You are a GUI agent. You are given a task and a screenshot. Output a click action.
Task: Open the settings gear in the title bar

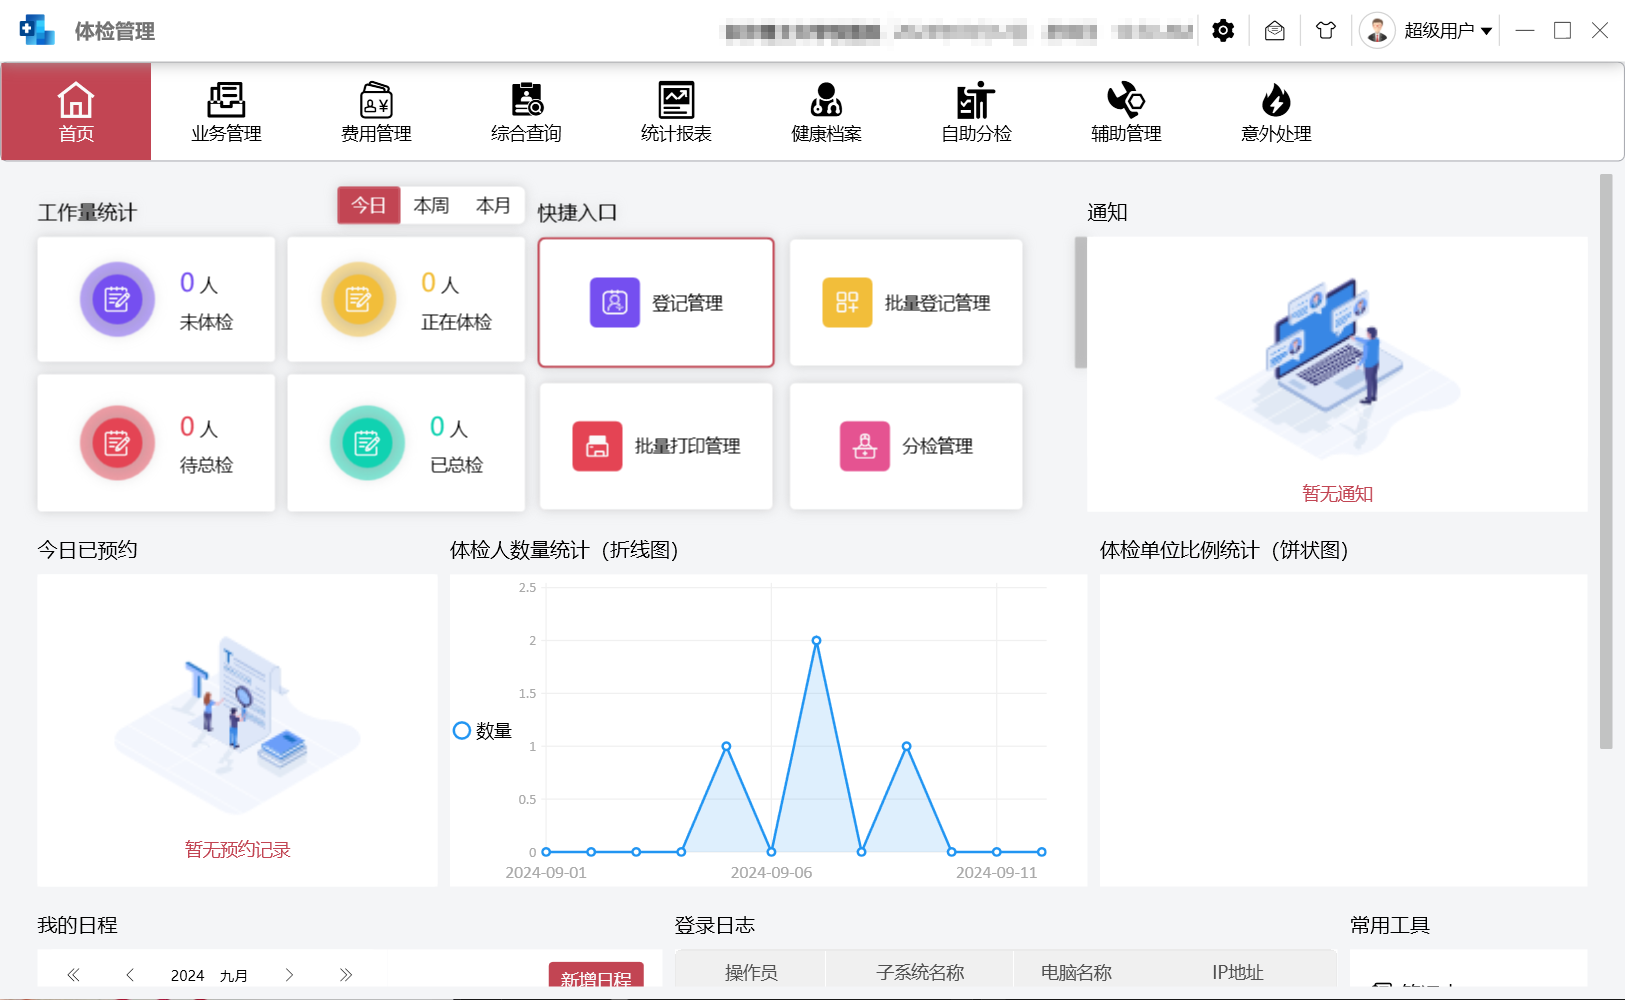click(x=1222, y=30)
